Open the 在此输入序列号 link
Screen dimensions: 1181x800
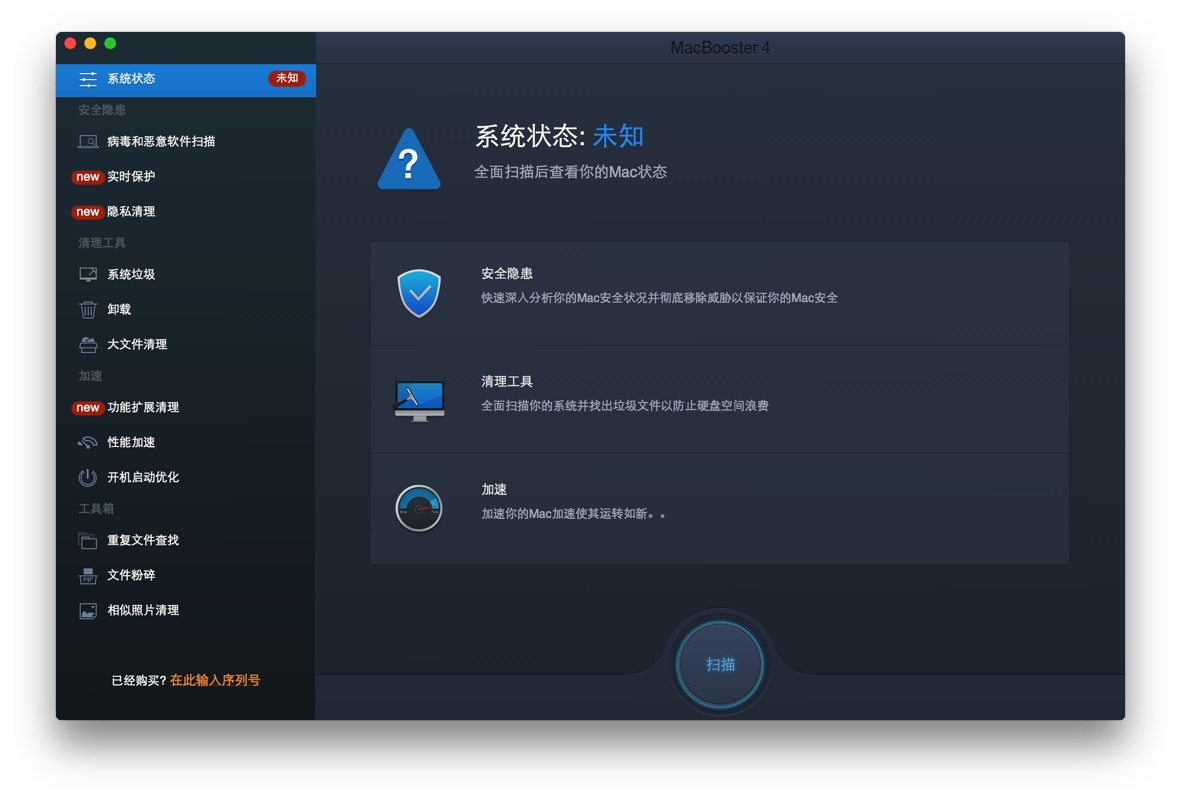[215, 680]
